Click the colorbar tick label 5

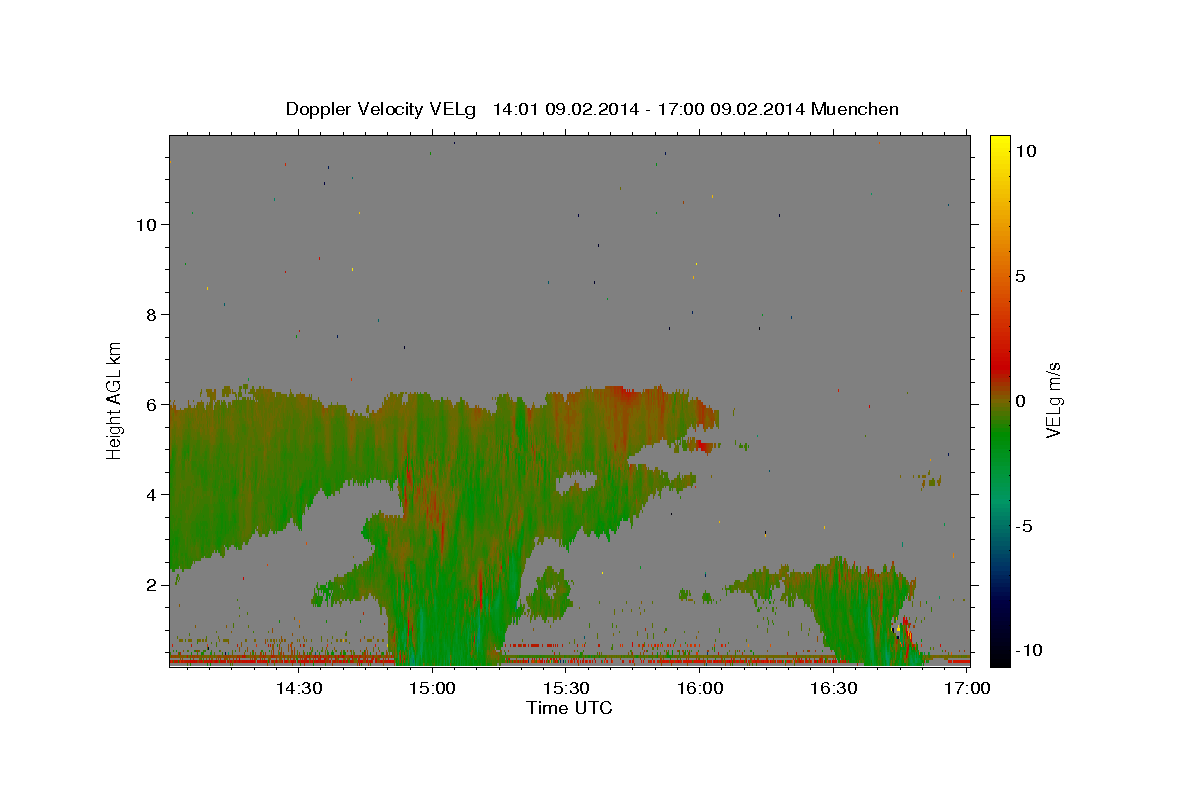[x=1021, y=276]
